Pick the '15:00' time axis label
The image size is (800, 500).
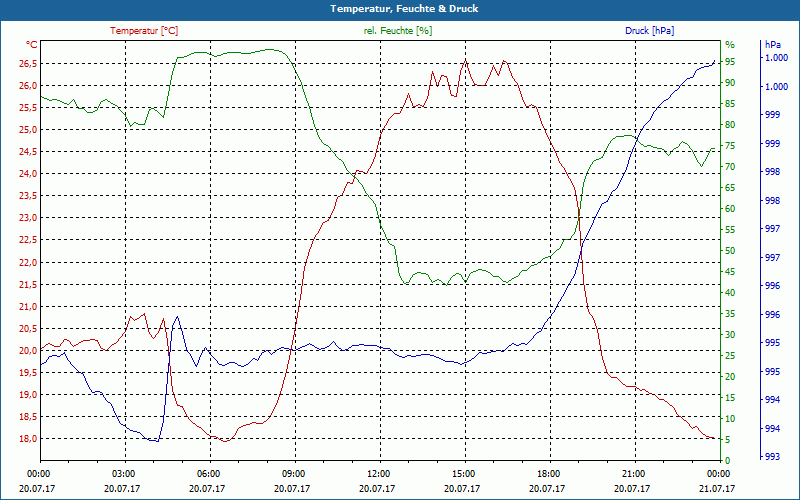coord(465,473)
